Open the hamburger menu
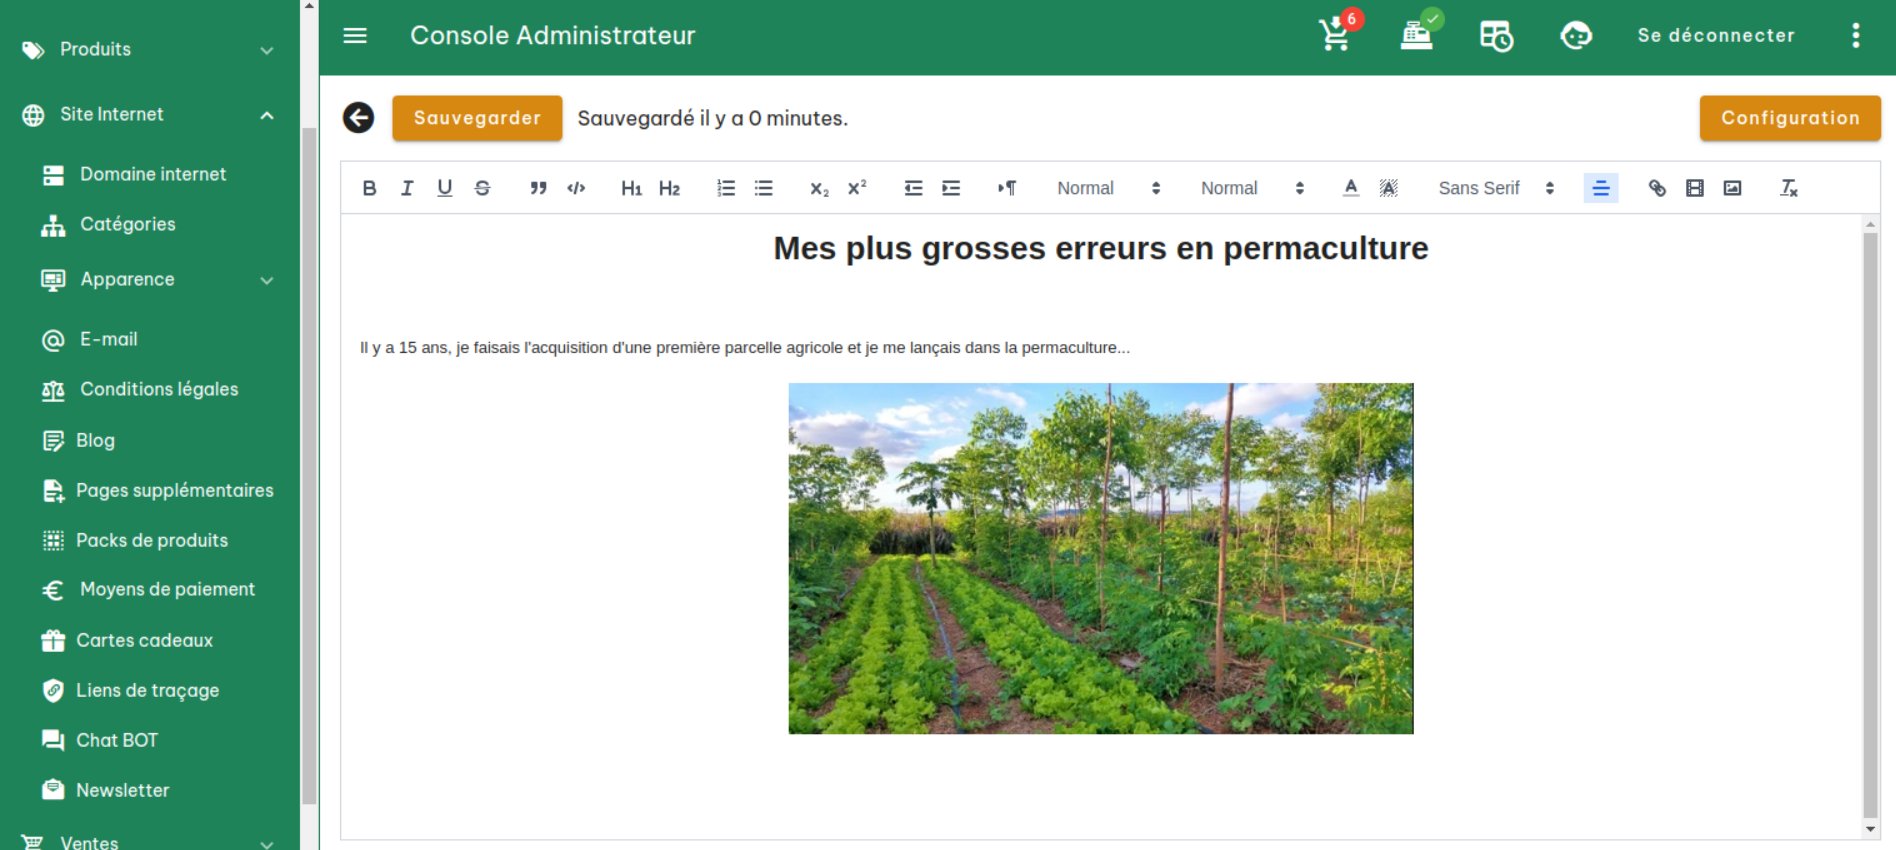Viewport: 1896px width, 850px height. 355,35
